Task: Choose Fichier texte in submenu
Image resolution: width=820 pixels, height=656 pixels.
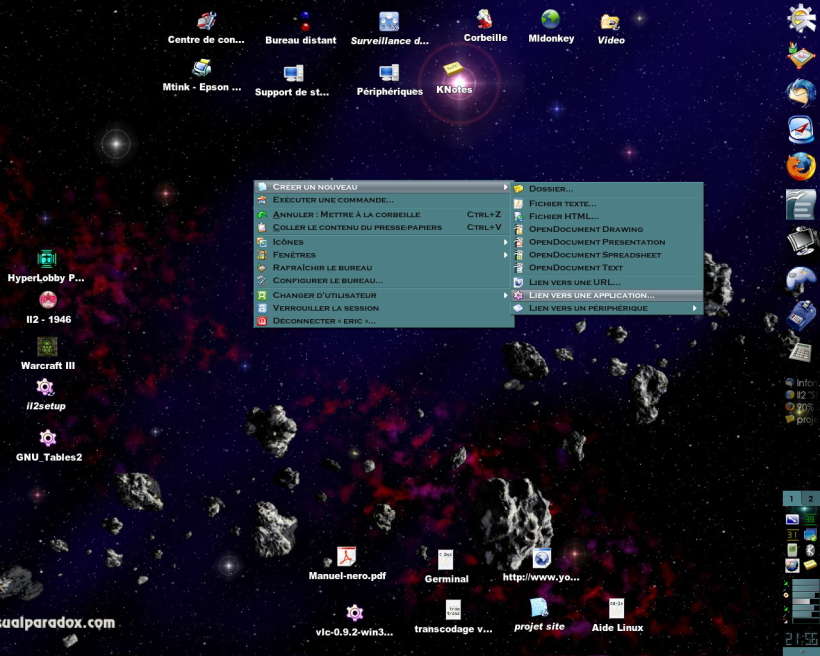Action: tap(607, 203)
